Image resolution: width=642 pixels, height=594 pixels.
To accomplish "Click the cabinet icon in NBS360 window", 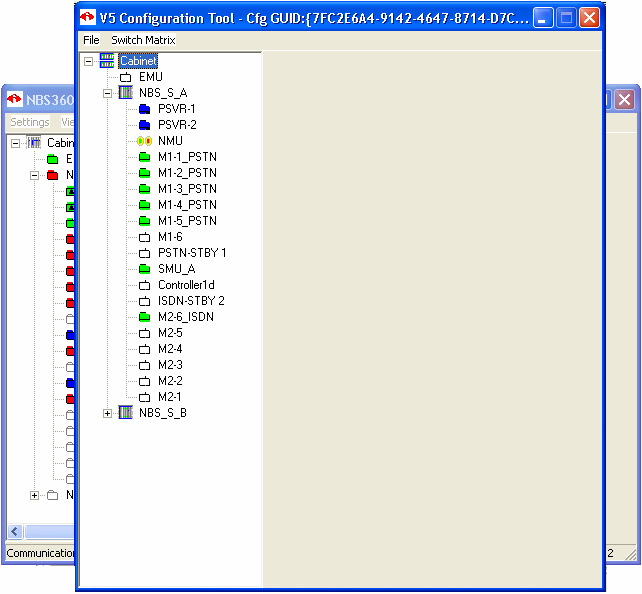I will (x=34, y=143).
